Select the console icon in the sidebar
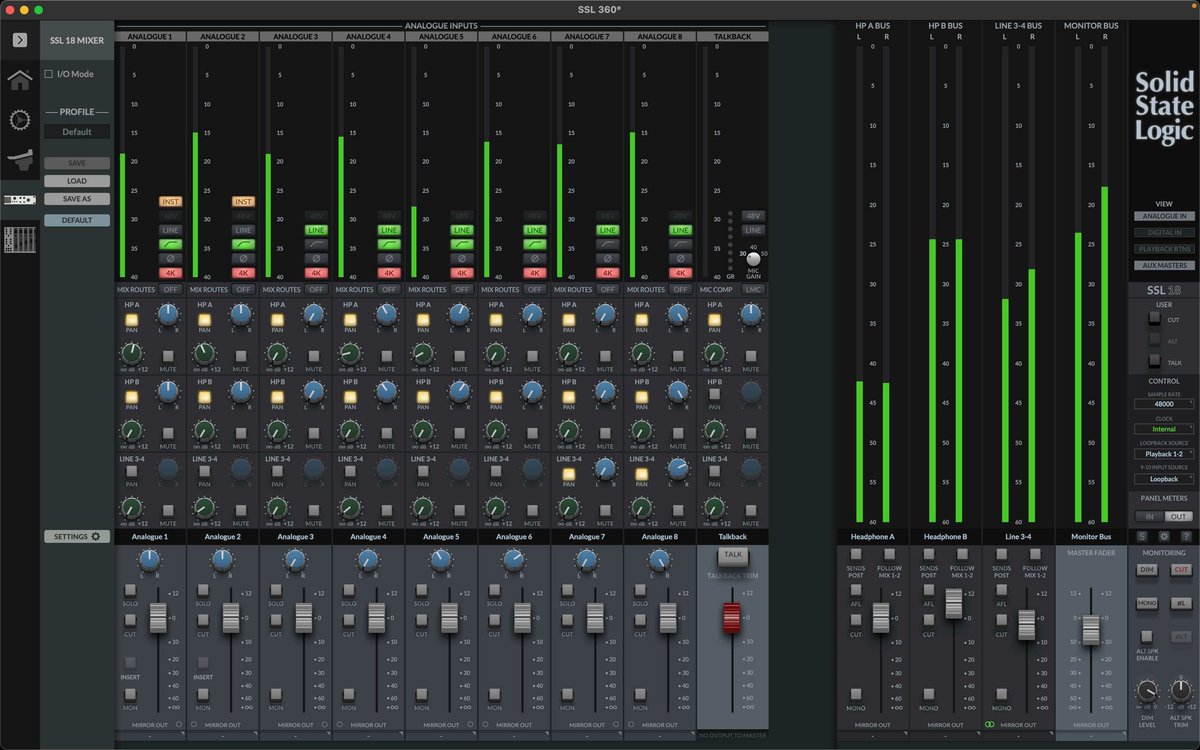 point(18,158)
